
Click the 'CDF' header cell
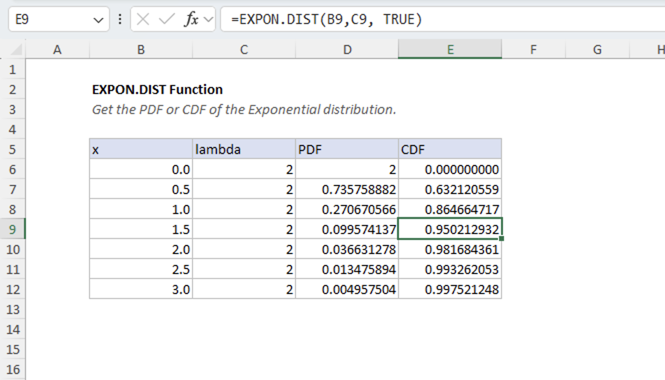450,149
